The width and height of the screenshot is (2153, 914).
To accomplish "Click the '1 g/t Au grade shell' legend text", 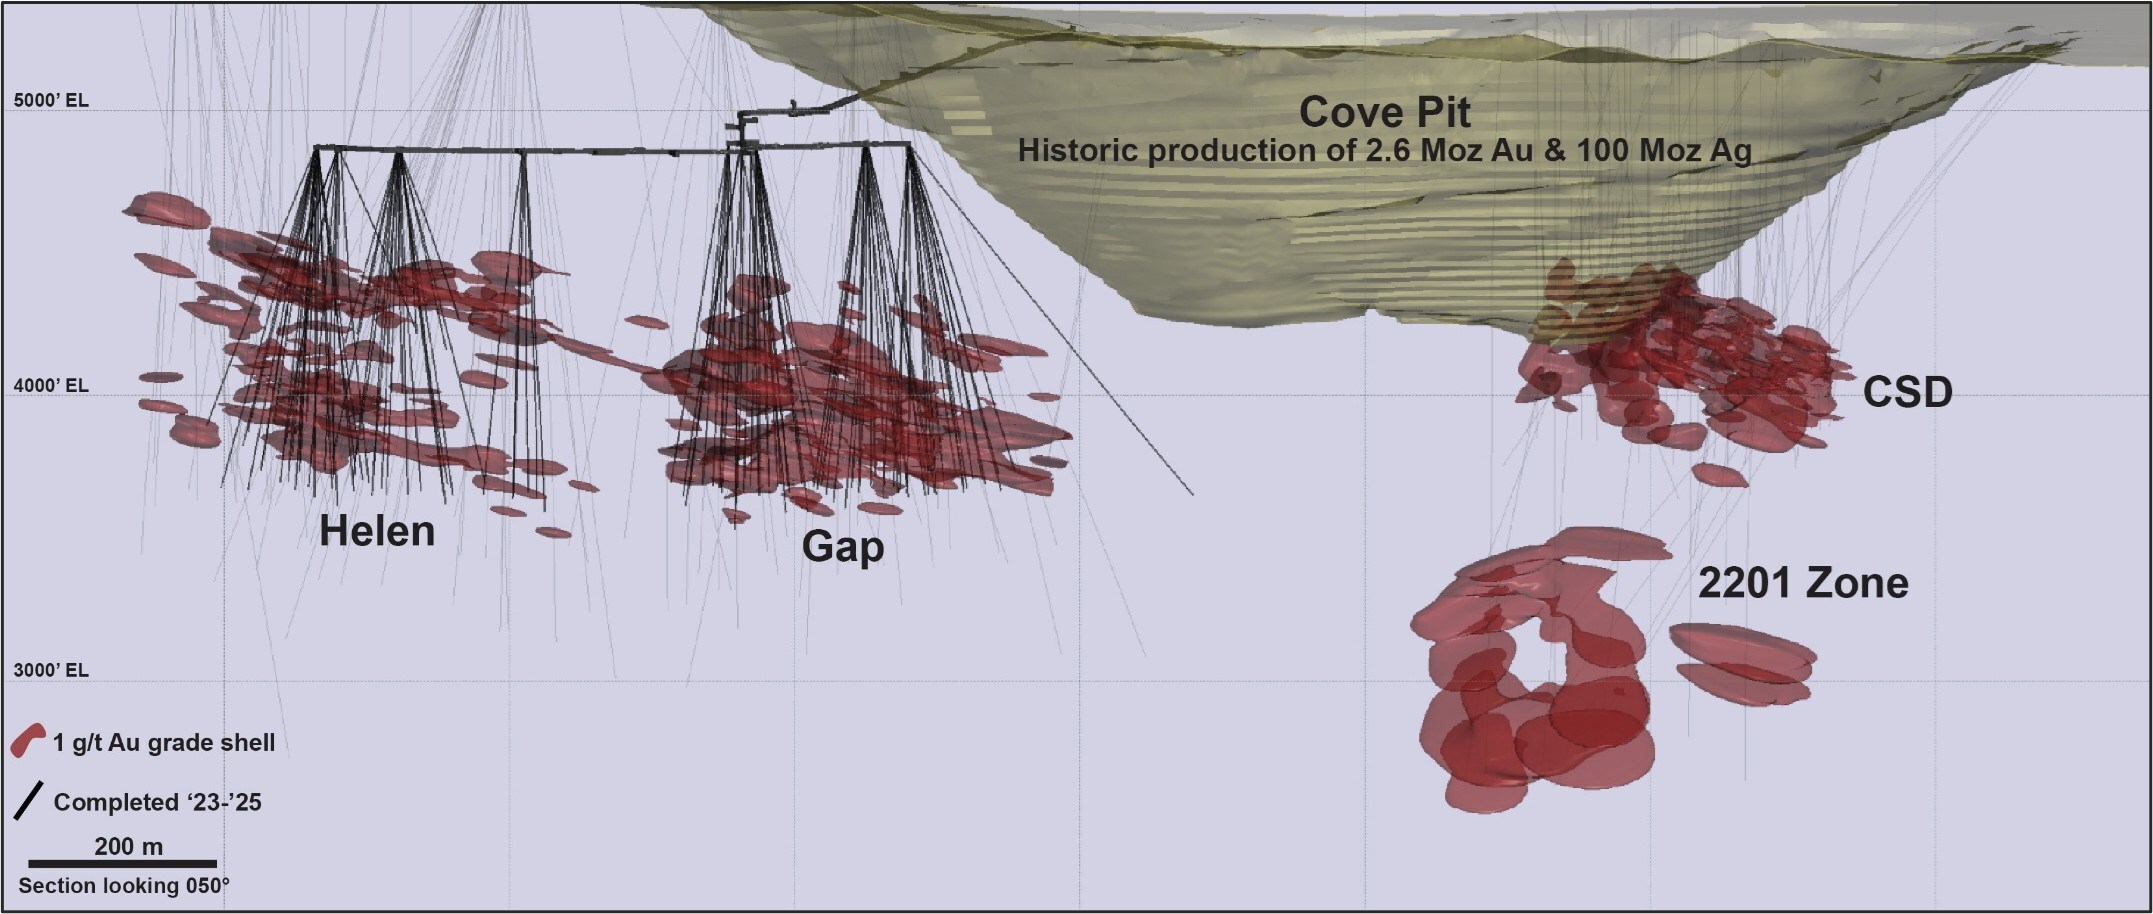I will pyautogui.click(x=164, y=743).
